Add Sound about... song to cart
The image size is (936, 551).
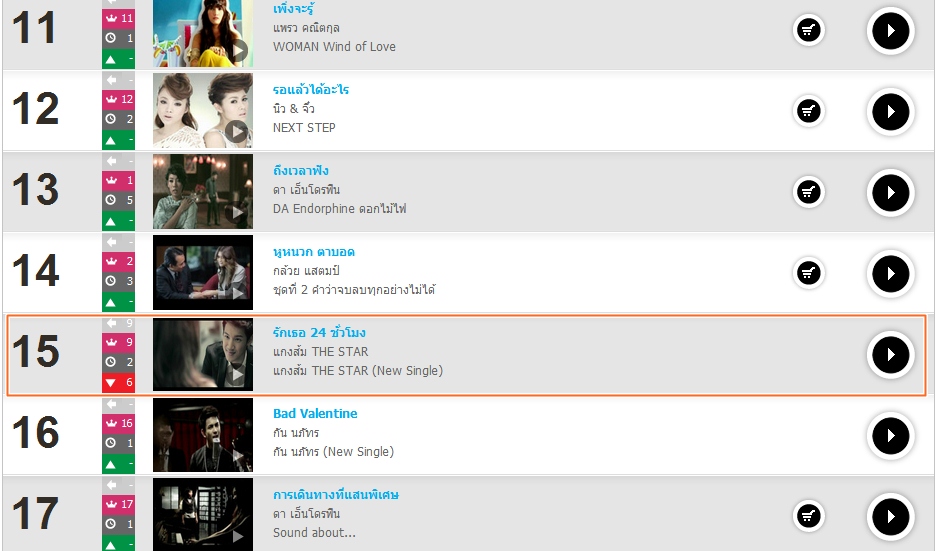pyautogui.click(x=808, y=516)
